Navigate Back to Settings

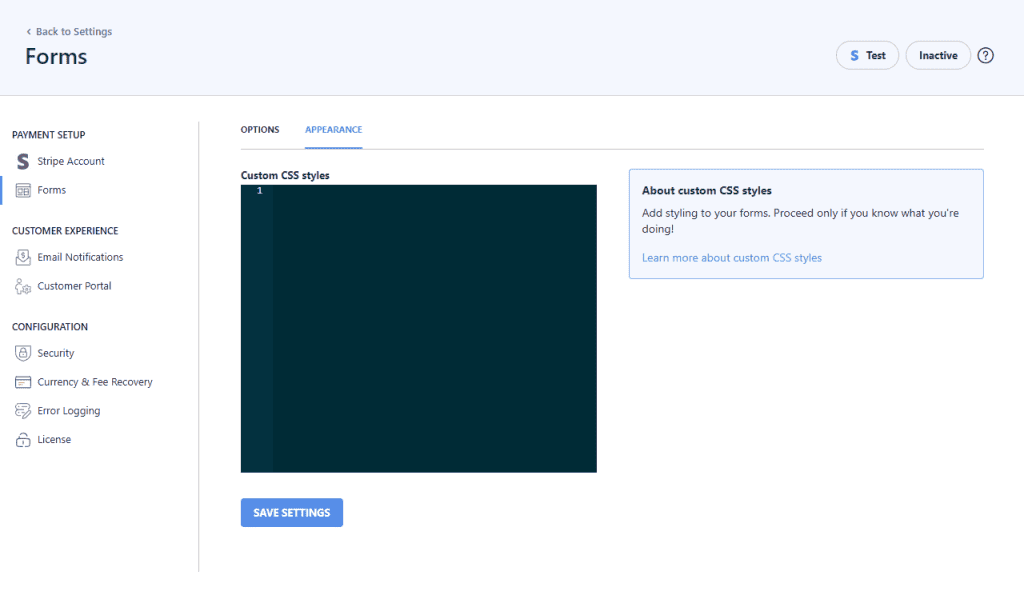(x=68, y=31)
